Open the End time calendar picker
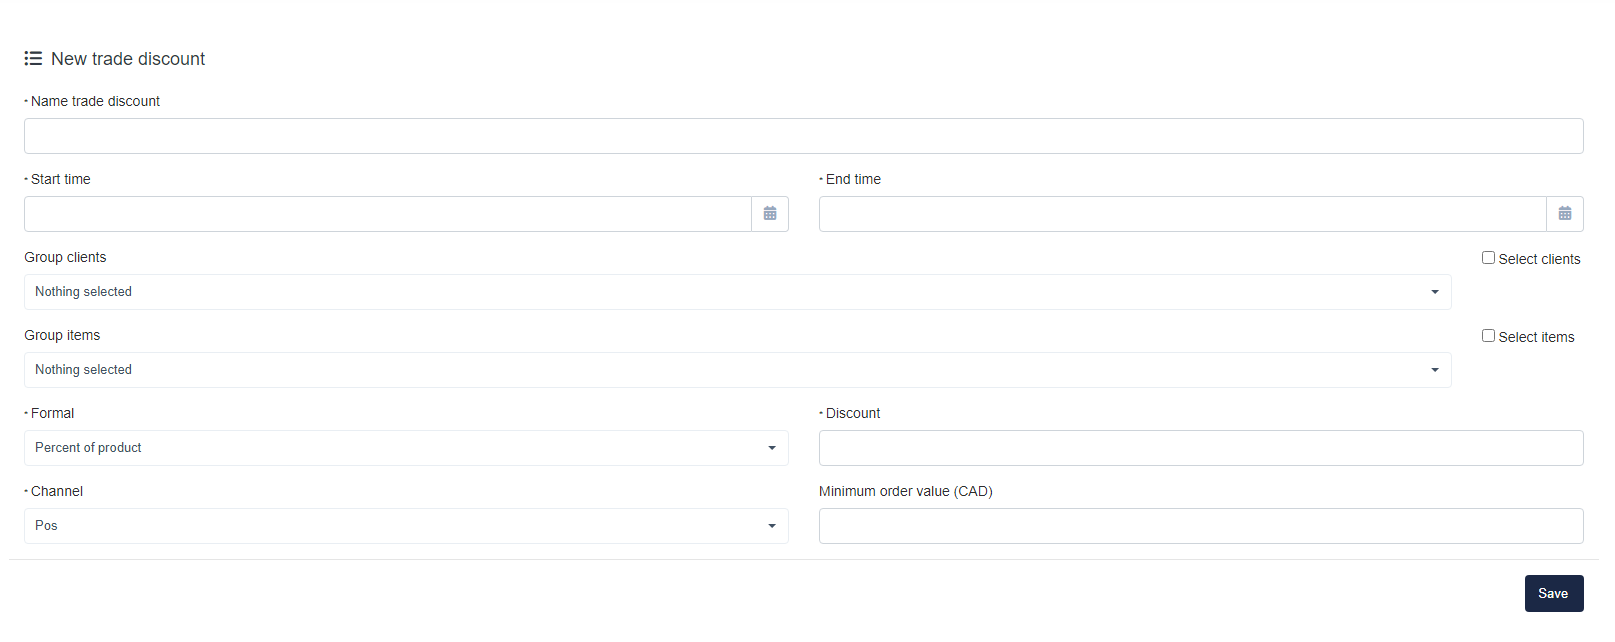Image resolution: width=1615 pixels, height=642 pixels. click(1565, 214)
